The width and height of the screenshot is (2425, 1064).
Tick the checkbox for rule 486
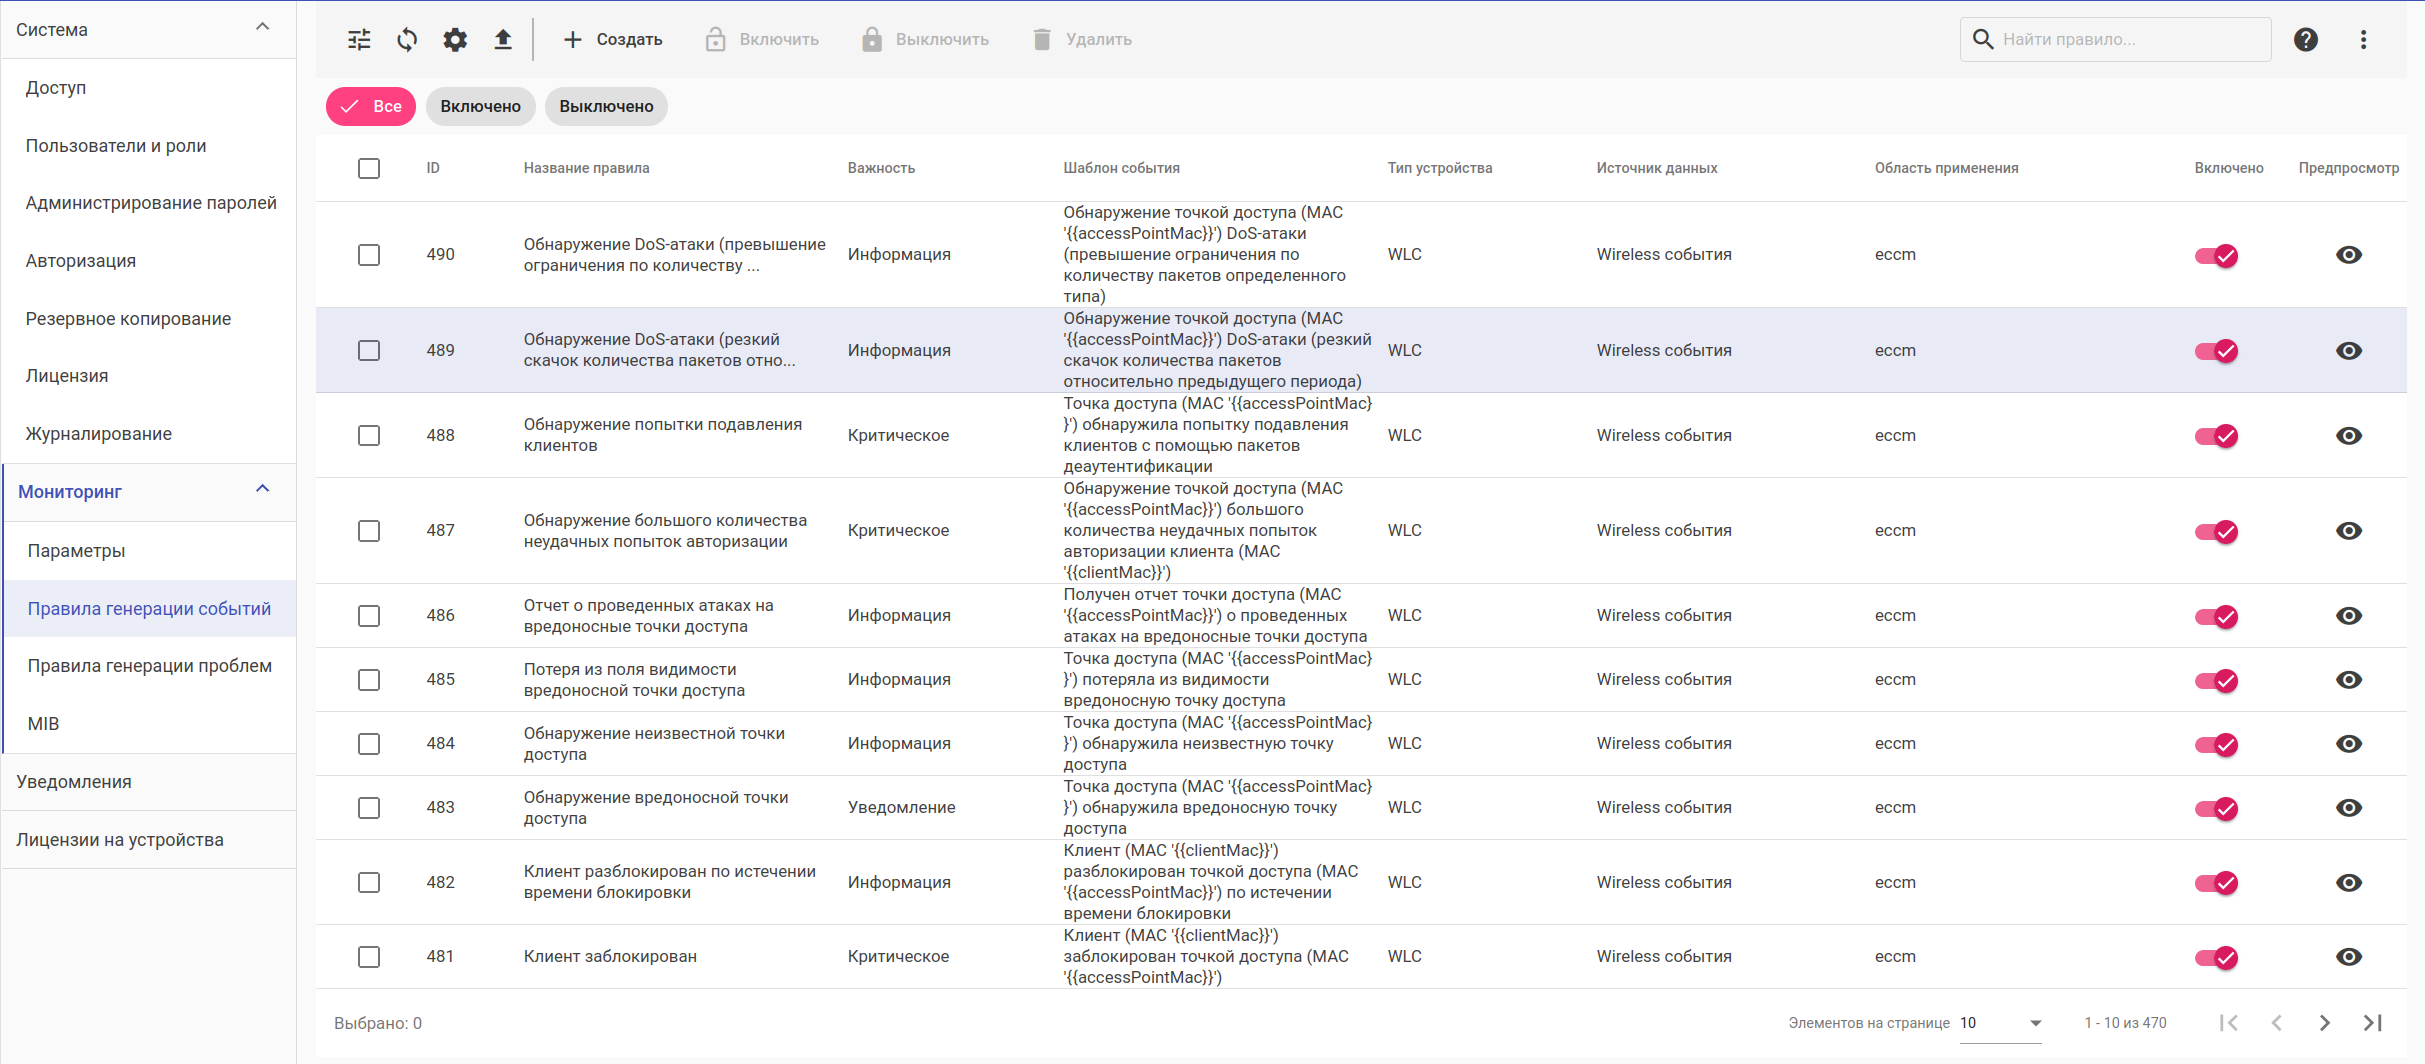(369, 616)
